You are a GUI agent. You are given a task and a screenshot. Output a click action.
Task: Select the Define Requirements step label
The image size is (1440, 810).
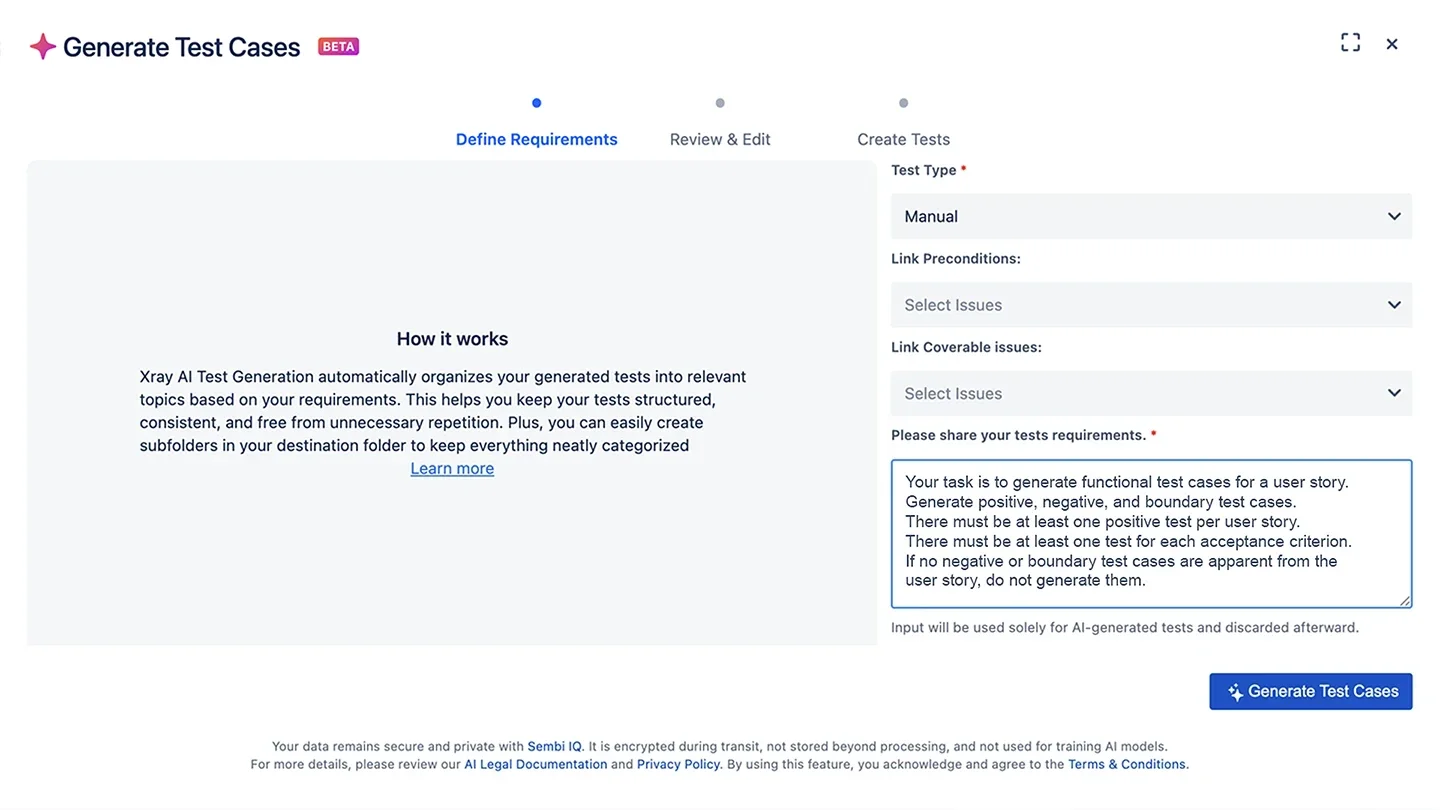pyautogui.click(x=537, y=139)
